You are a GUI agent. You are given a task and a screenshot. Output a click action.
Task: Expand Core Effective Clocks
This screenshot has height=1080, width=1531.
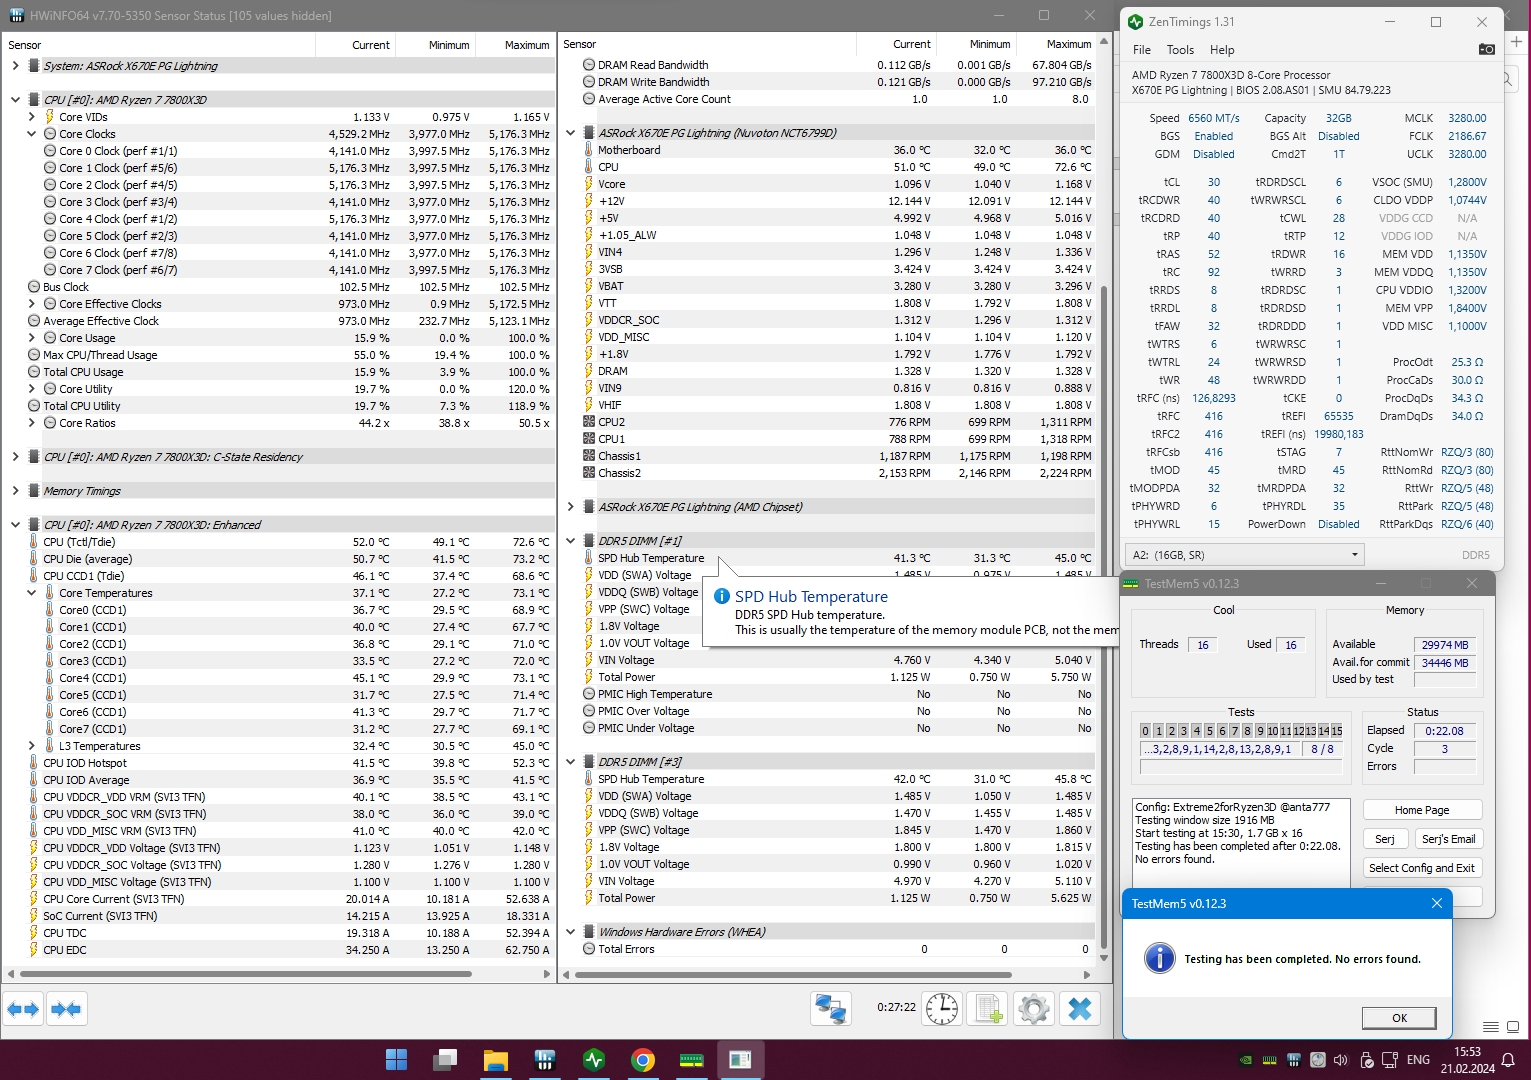click(x=32, y=304)
